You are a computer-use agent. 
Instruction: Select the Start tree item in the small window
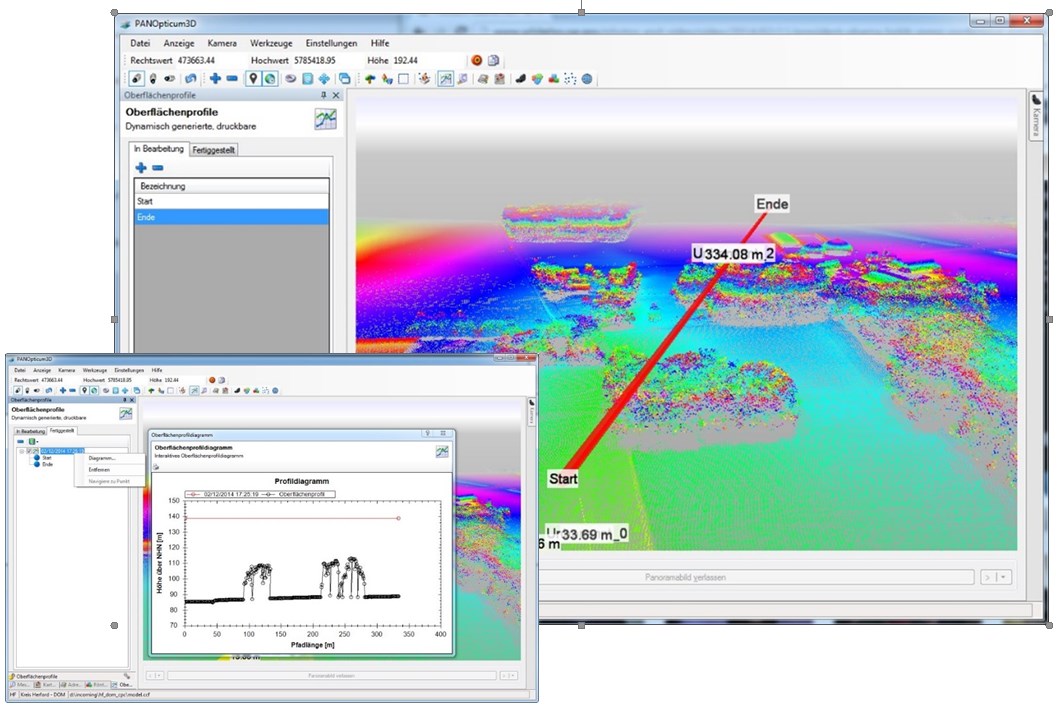click(47, 458)
